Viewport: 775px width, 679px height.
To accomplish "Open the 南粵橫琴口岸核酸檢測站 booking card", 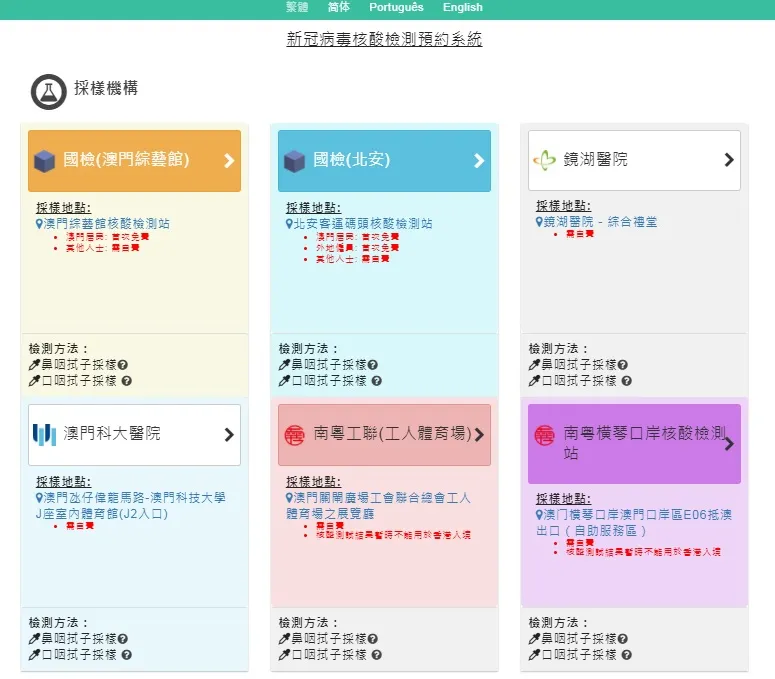I will [634, 443].
